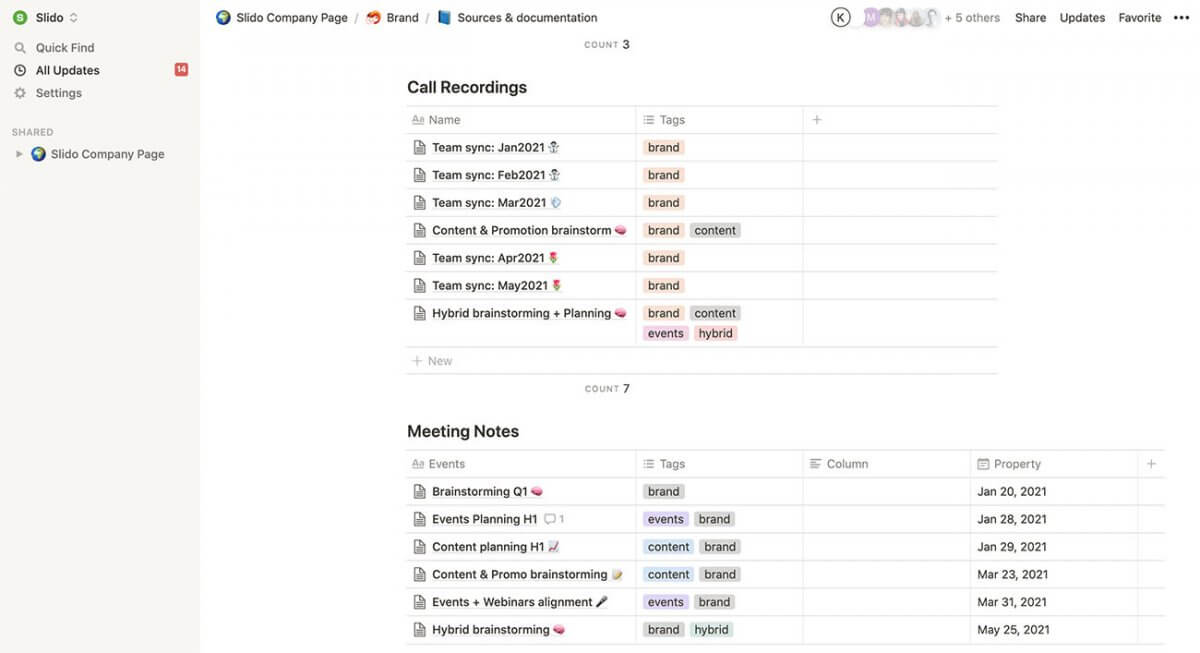Click the red 14 updates badge
Image resolution: width=1200 pixels, height=653 pixels.
pyautogui.click(x=181, y=70)
